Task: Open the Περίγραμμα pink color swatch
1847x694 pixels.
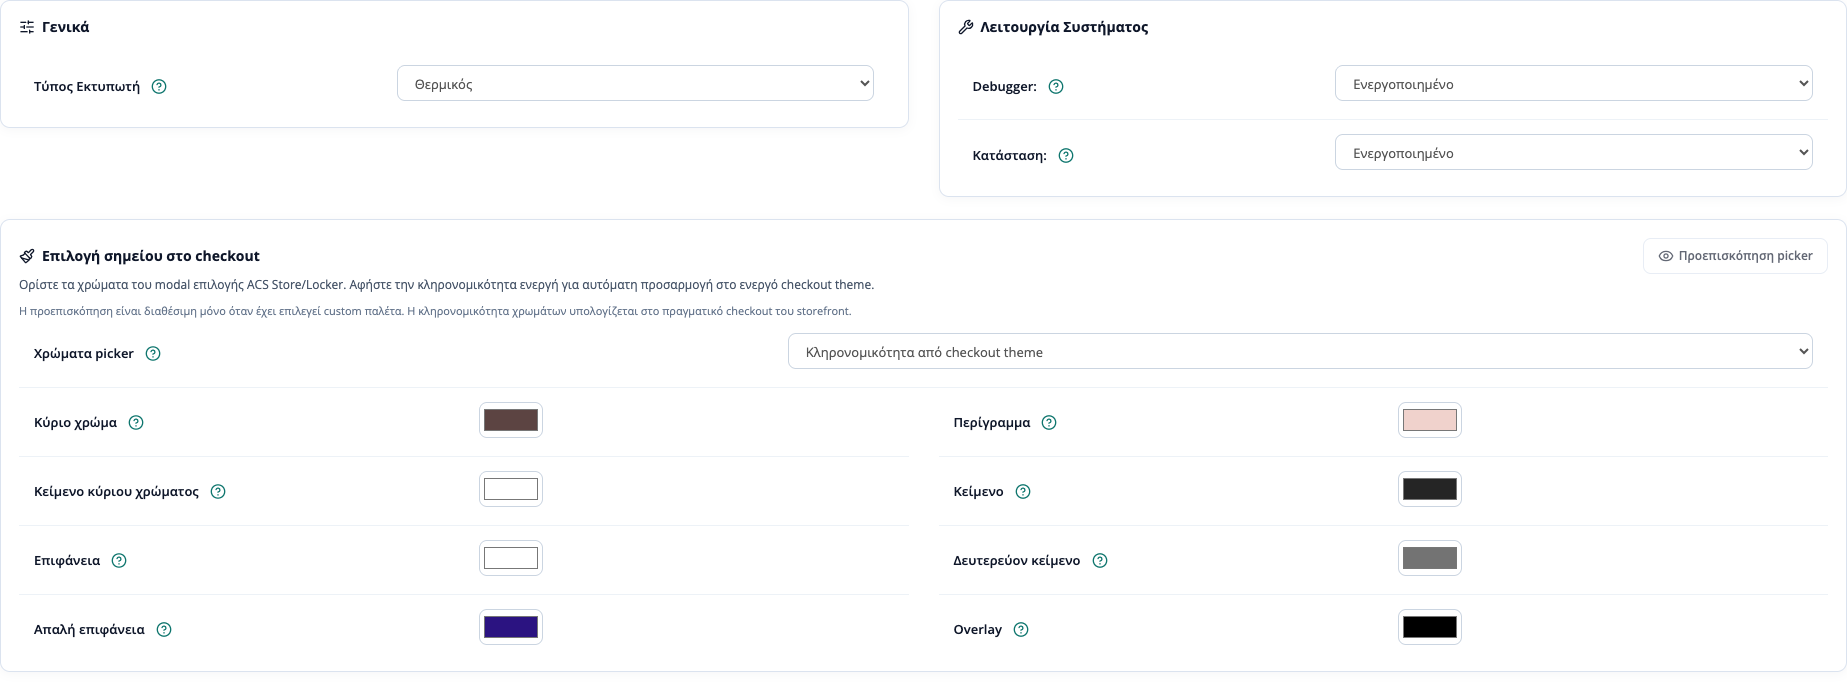Action: (1430, 420)
